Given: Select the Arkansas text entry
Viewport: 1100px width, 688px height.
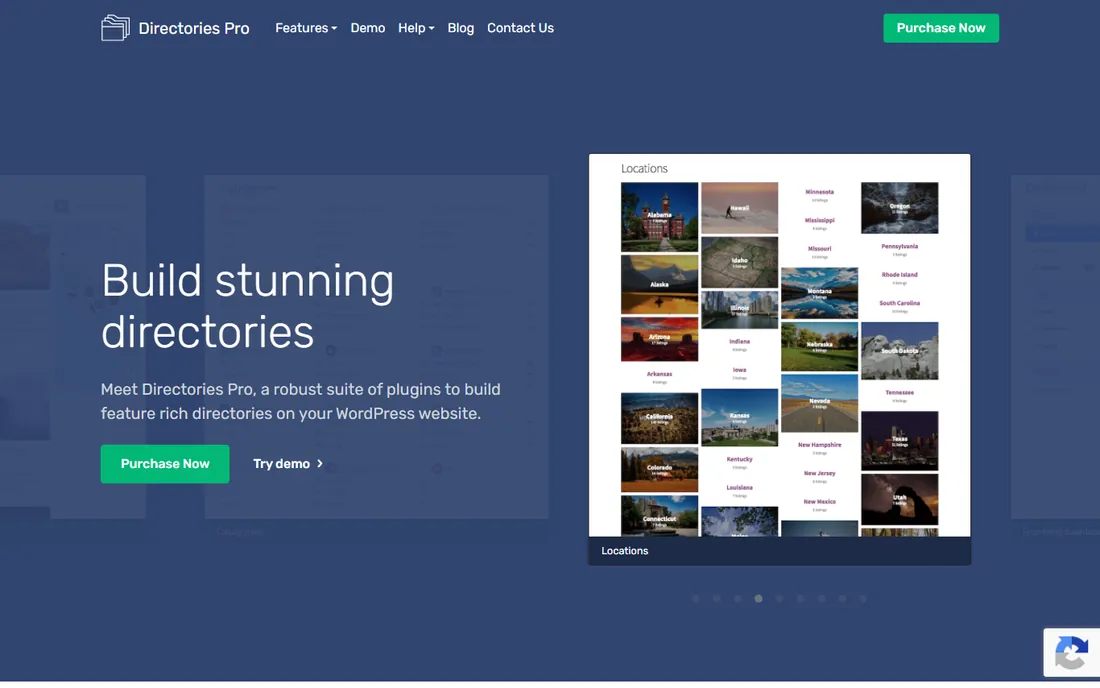Looking at the screenshot, I should [x=659, y=375].
